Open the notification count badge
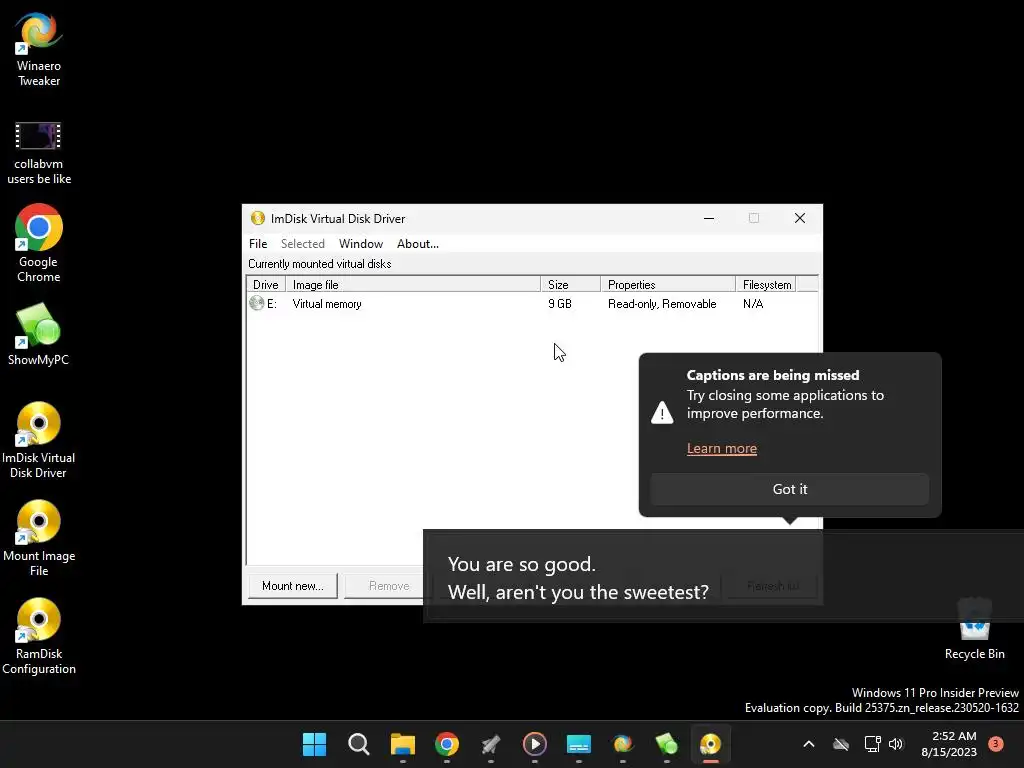The width and height of the screenshot is (1024, 768). [996, 744]
